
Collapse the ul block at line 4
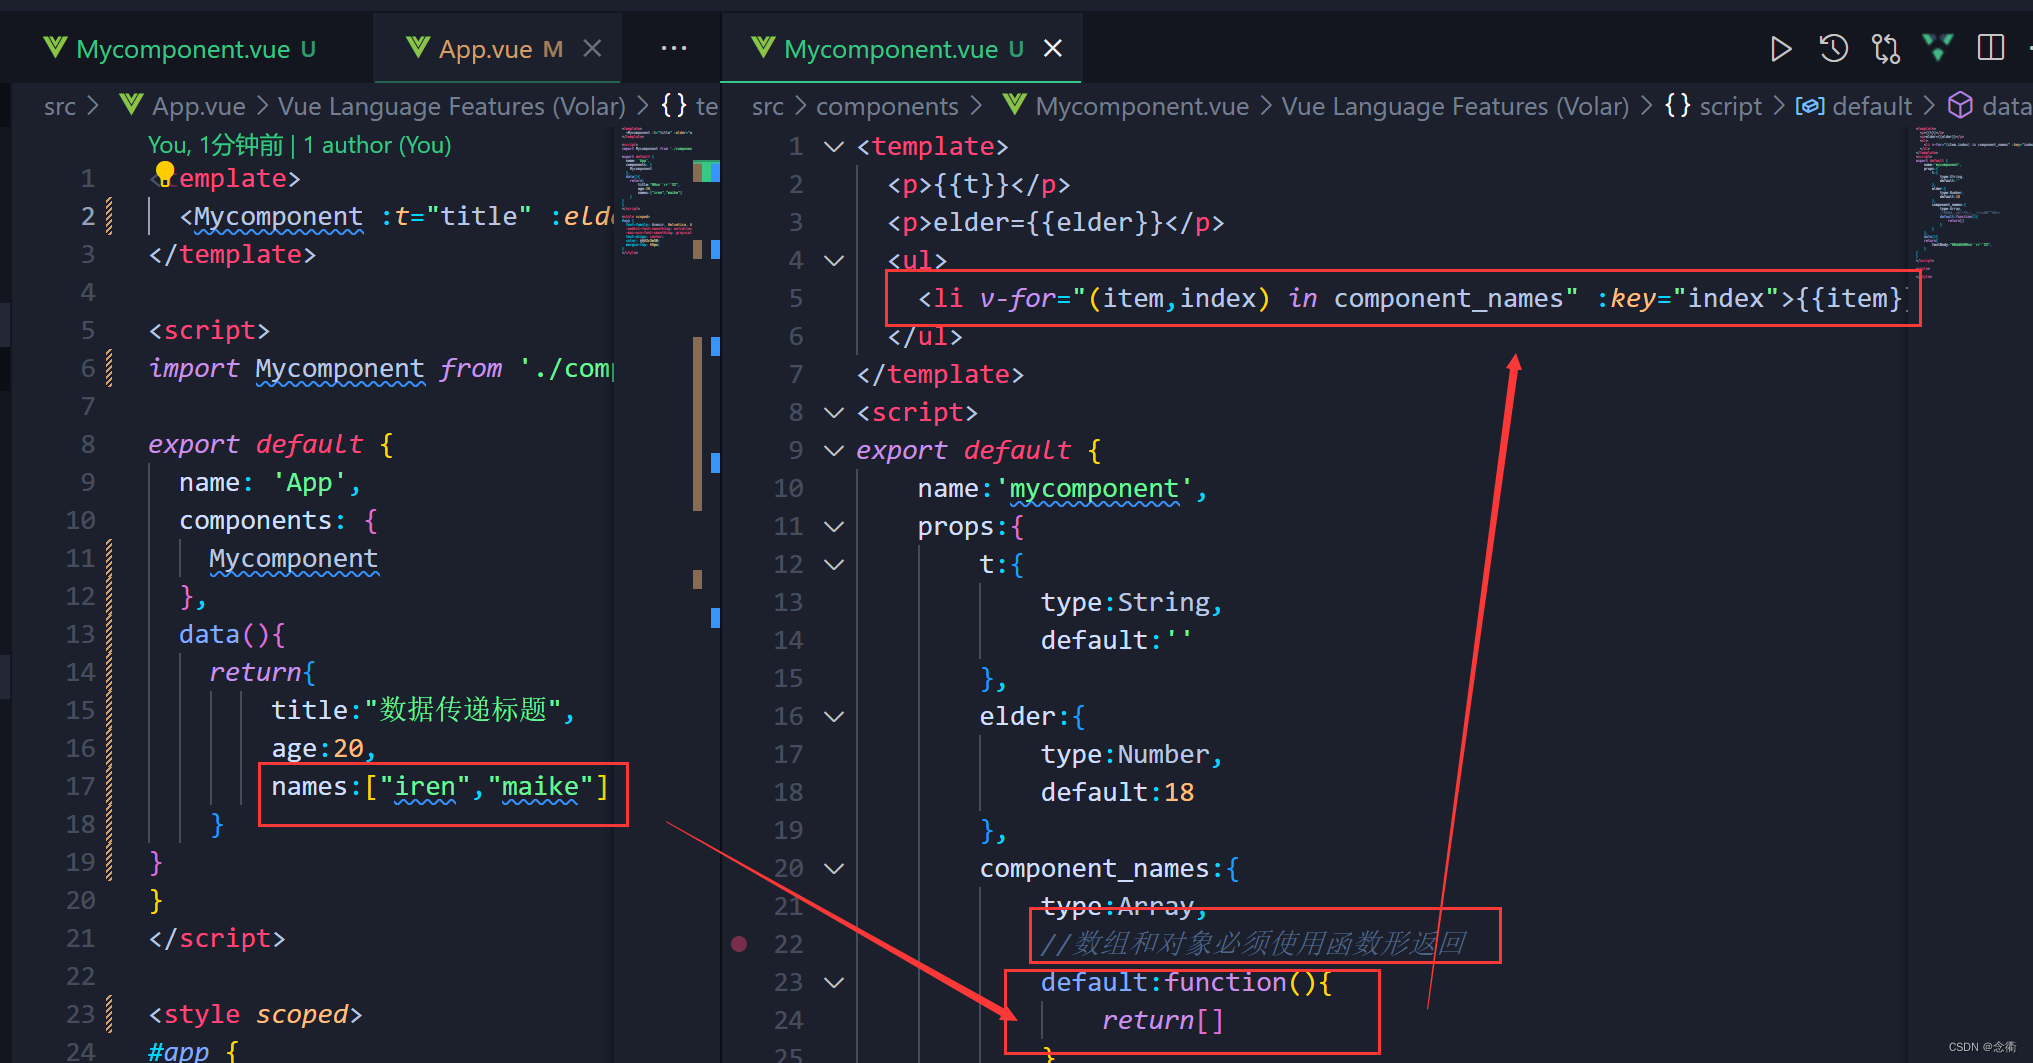click(833, 261)
